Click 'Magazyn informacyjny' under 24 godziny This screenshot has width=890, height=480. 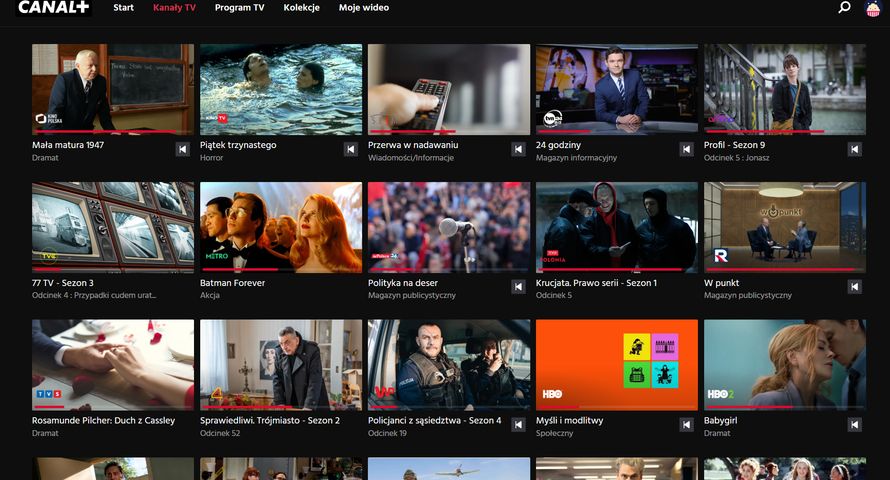click(x=576, y=158)
